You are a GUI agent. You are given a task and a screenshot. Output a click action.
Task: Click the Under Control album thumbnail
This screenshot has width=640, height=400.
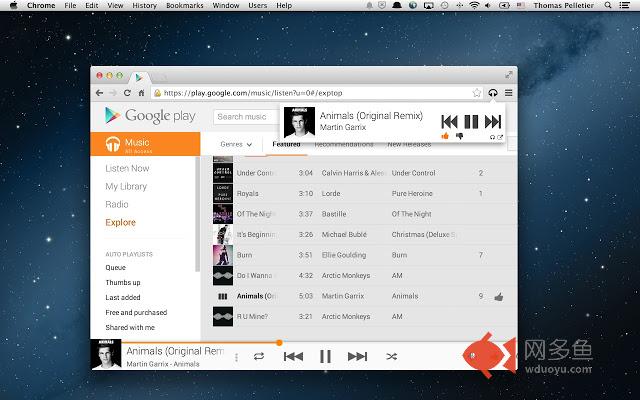(223, 173)
